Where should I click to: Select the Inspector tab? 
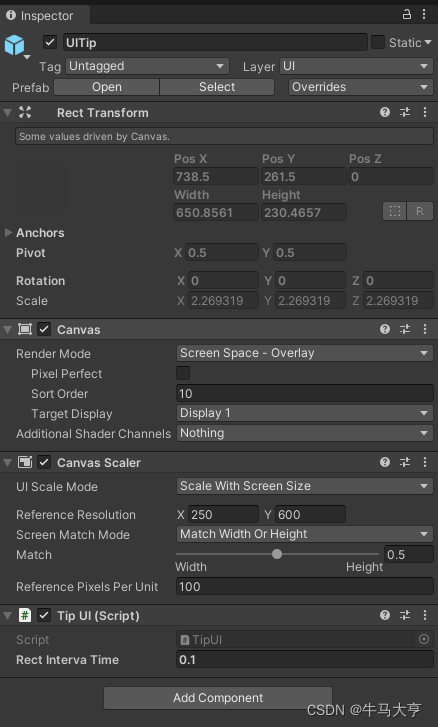click(45, 16)
